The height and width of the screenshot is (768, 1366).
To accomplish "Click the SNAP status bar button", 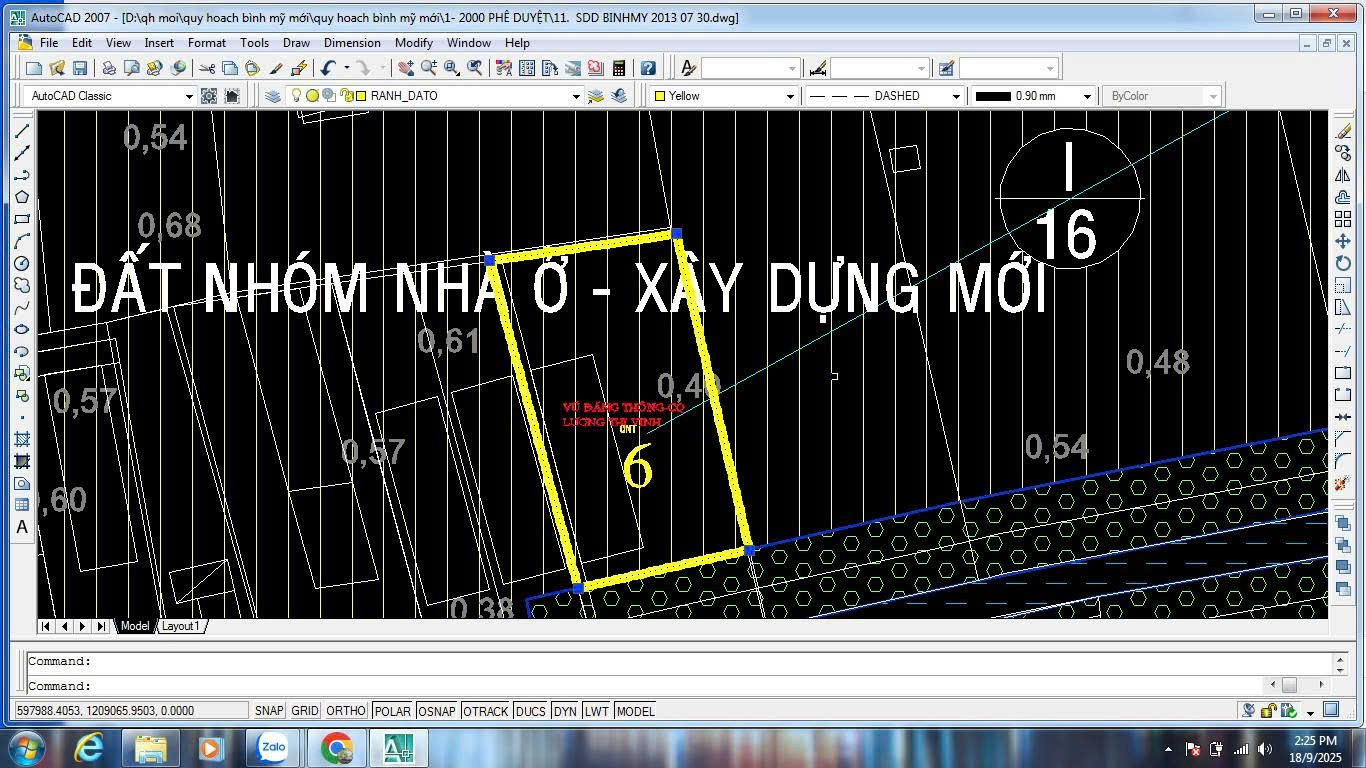I will pos(268,711).
